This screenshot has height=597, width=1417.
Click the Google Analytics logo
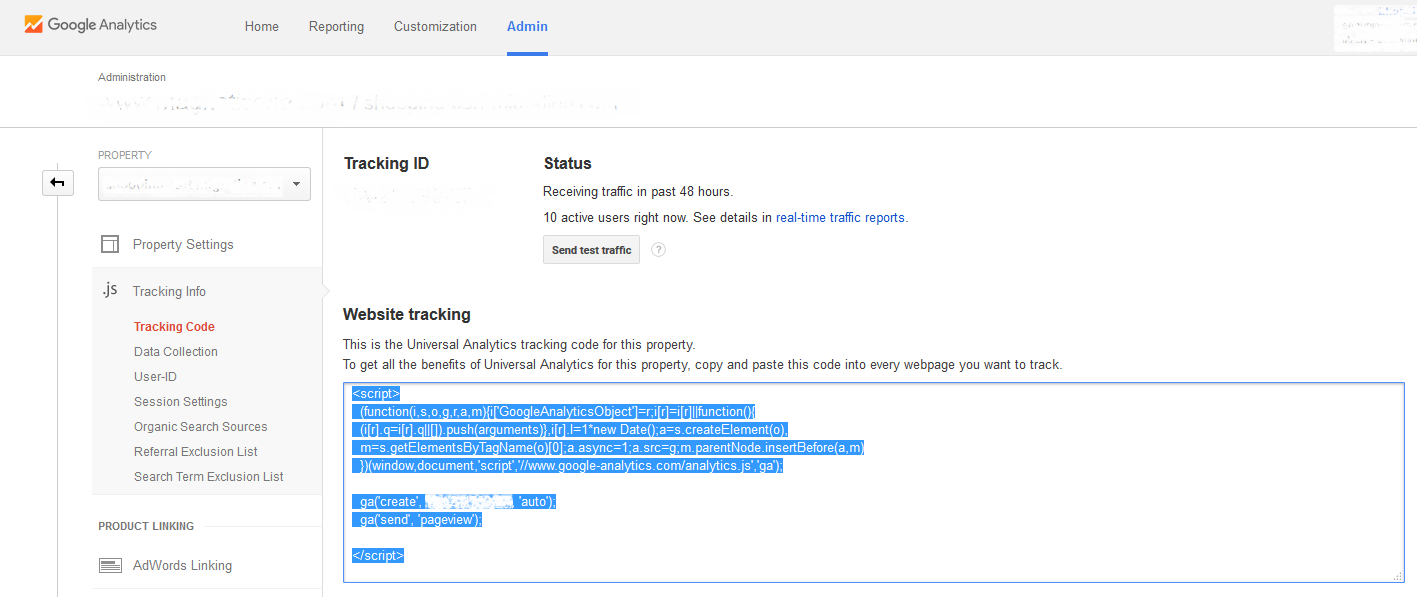click(91, 25)
